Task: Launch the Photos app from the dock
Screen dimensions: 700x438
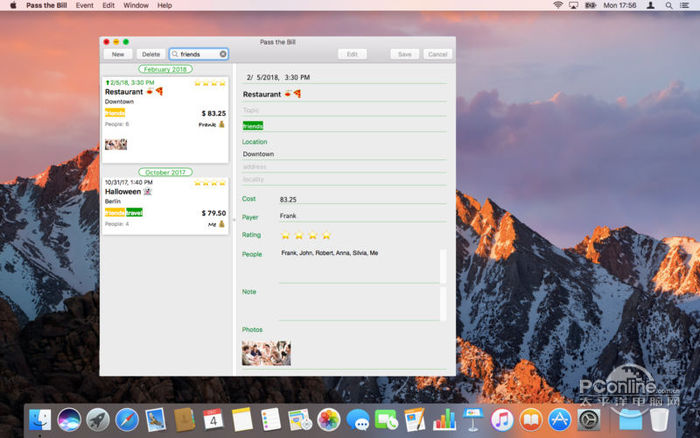Action: [329, 419]
